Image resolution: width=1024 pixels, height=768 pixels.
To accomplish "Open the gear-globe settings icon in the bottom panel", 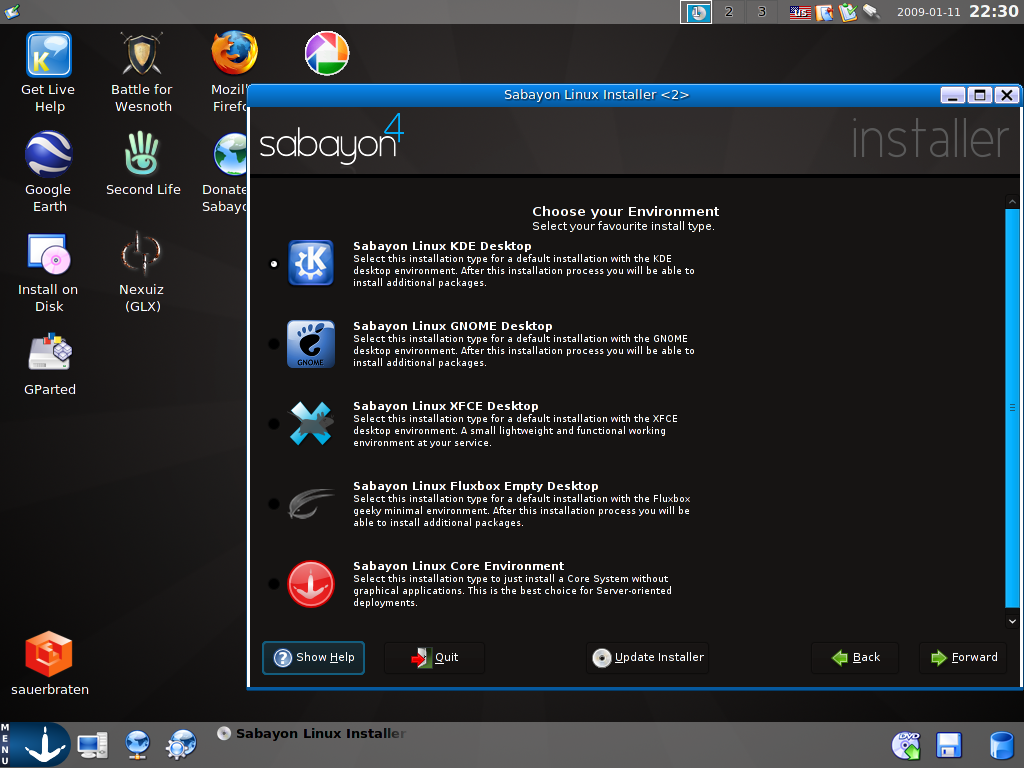I will pyautogui.click(x=182, y=744).
